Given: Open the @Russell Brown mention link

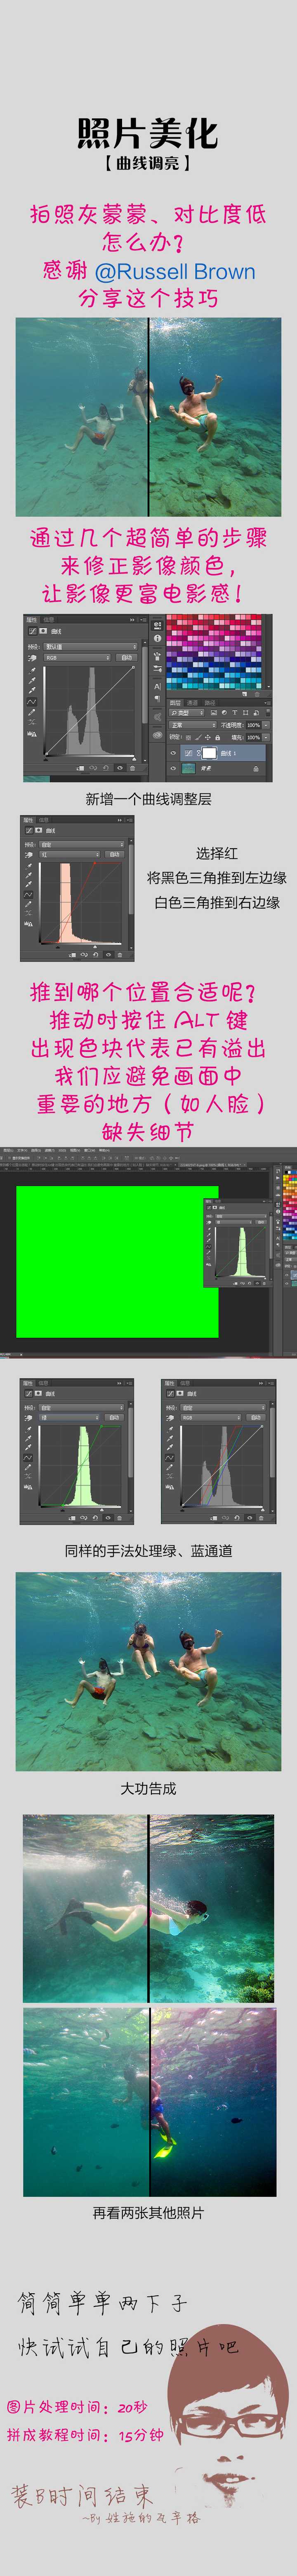Looking at the screenshot, I should [174, 271].
